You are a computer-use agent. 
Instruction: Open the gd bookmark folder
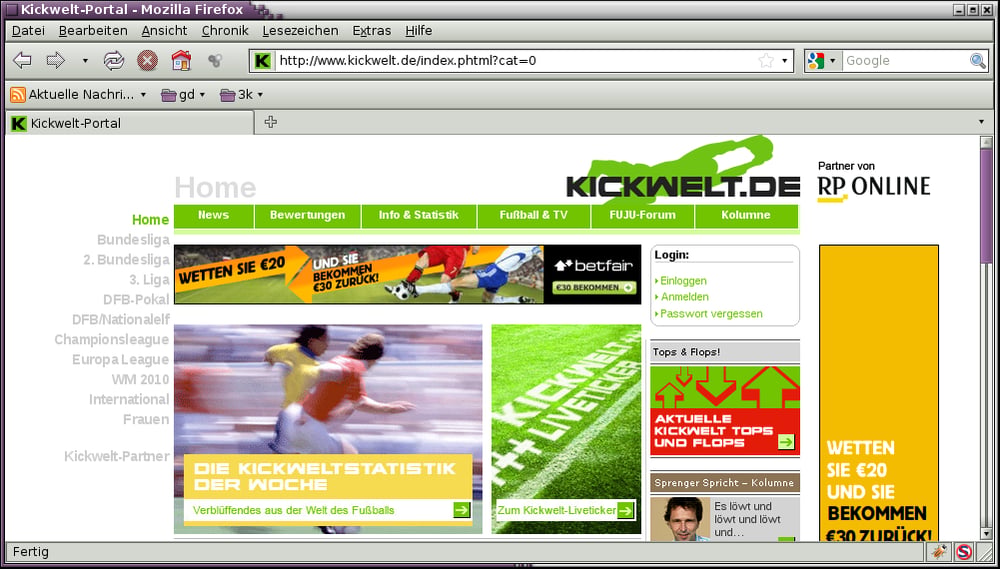(183, 94)
